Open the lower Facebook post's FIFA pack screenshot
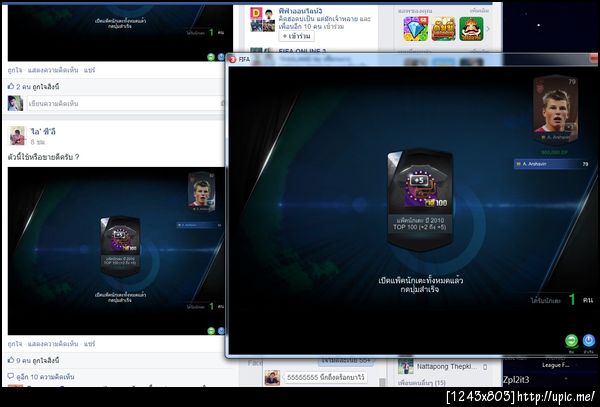This screenshot has width=600, height=407. (116, 251)
